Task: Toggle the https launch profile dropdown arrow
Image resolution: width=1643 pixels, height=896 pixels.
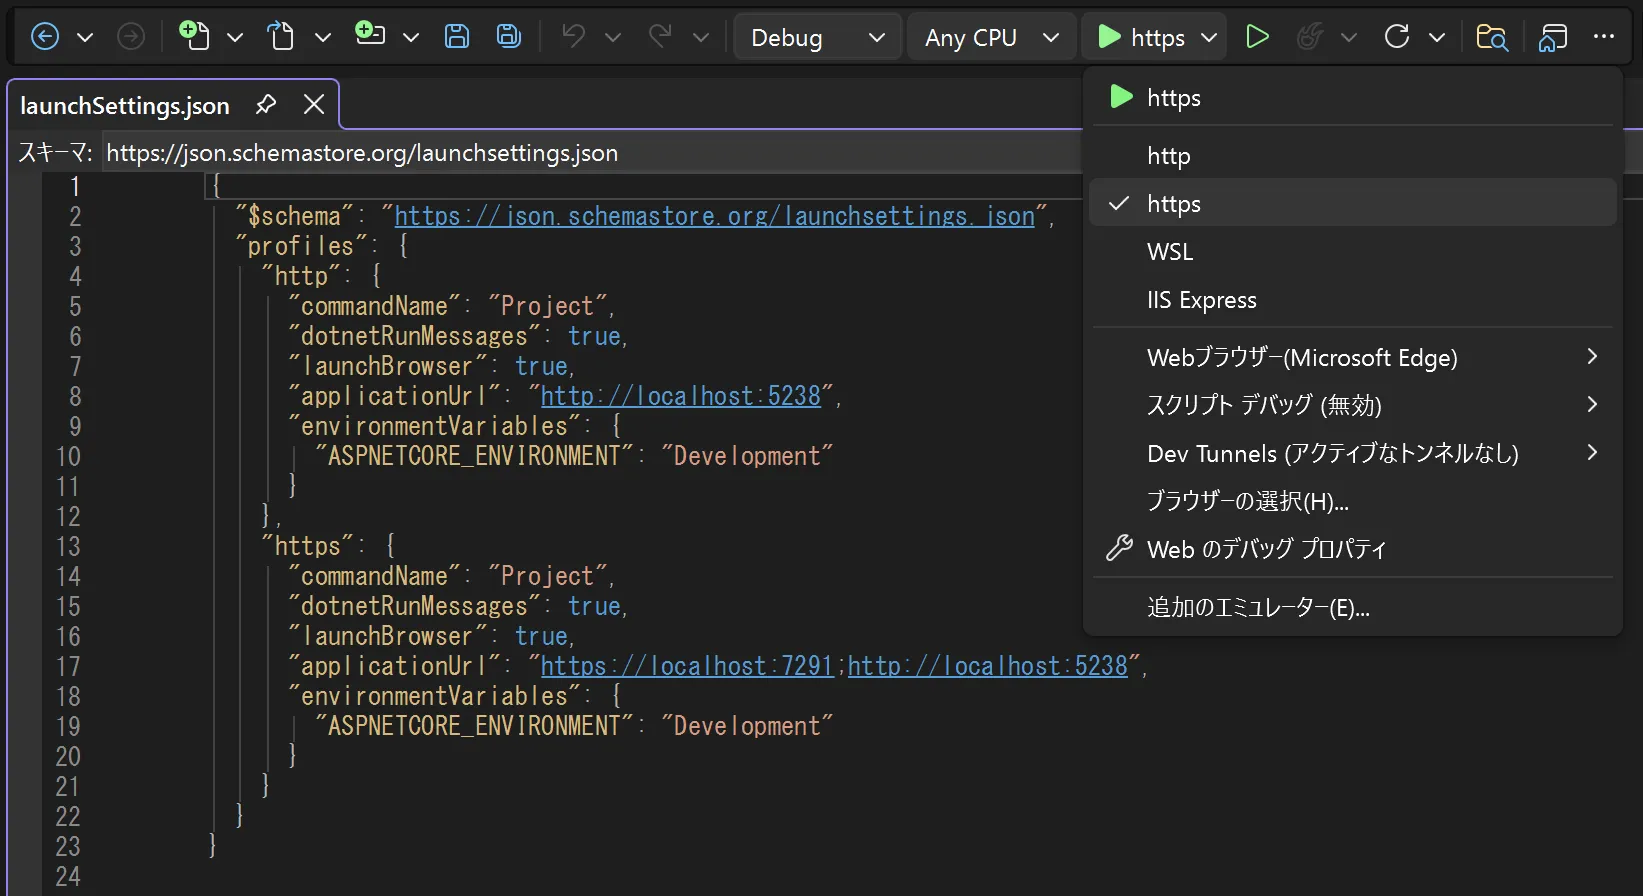Action: pyautogui.click(x=1209, y=38)
